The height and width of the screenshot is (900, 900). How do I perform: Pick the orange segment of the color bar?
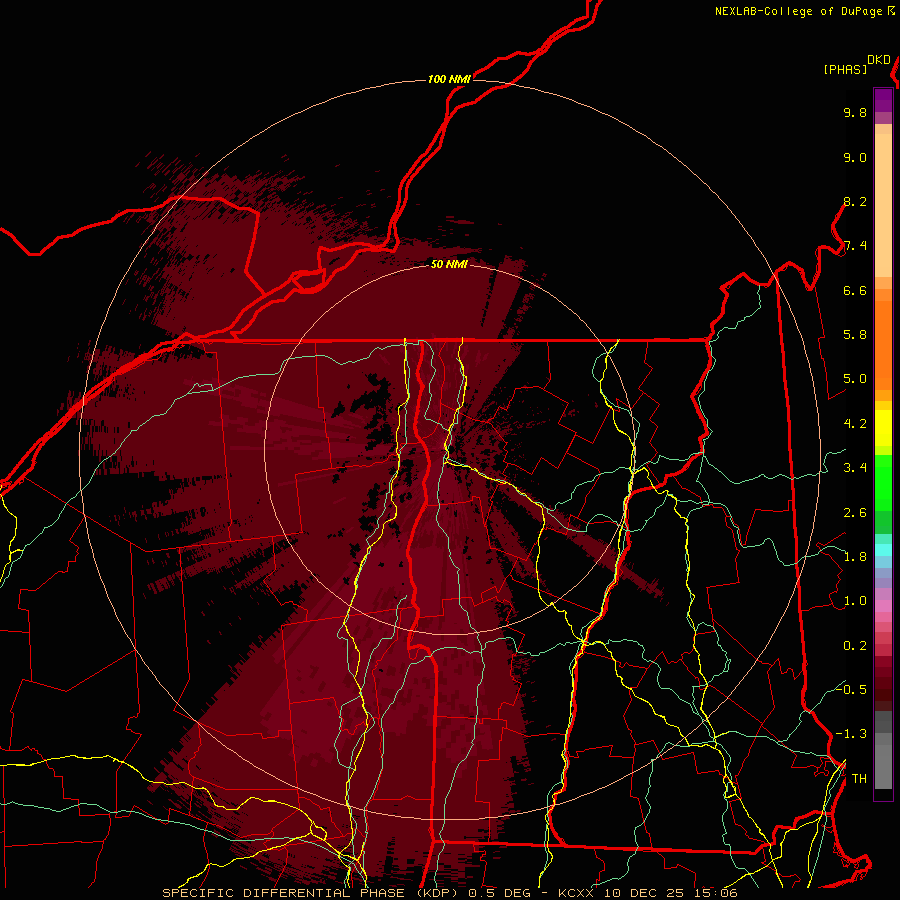883,344
